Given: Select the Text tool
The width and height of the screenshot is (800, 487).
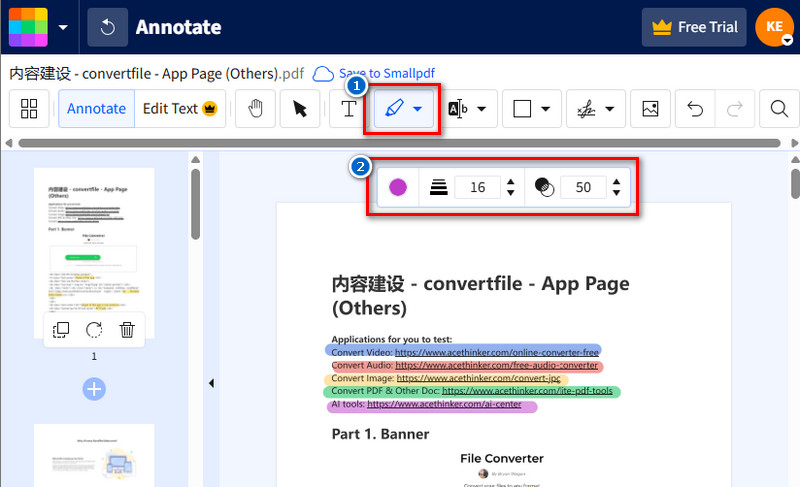Looking at the screenshot, I should click(x=349, y=109).
